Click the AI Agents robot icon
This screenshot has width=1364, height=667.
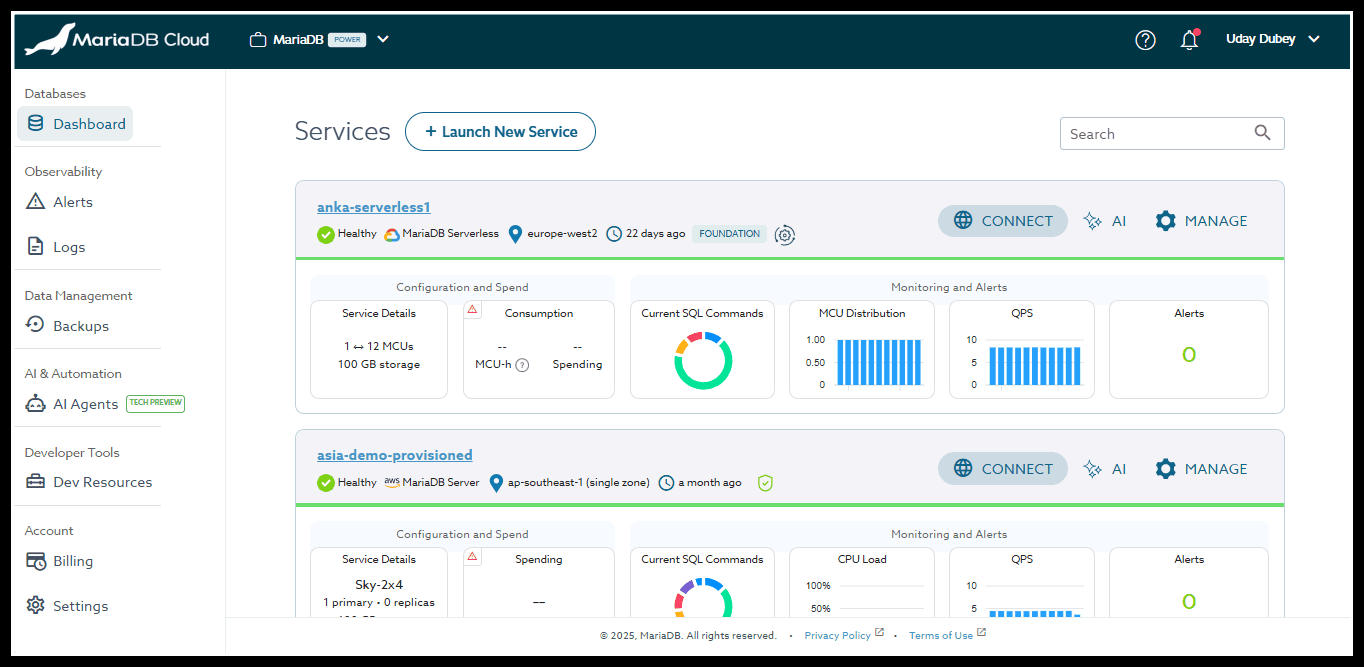click(x=36, y=404)
